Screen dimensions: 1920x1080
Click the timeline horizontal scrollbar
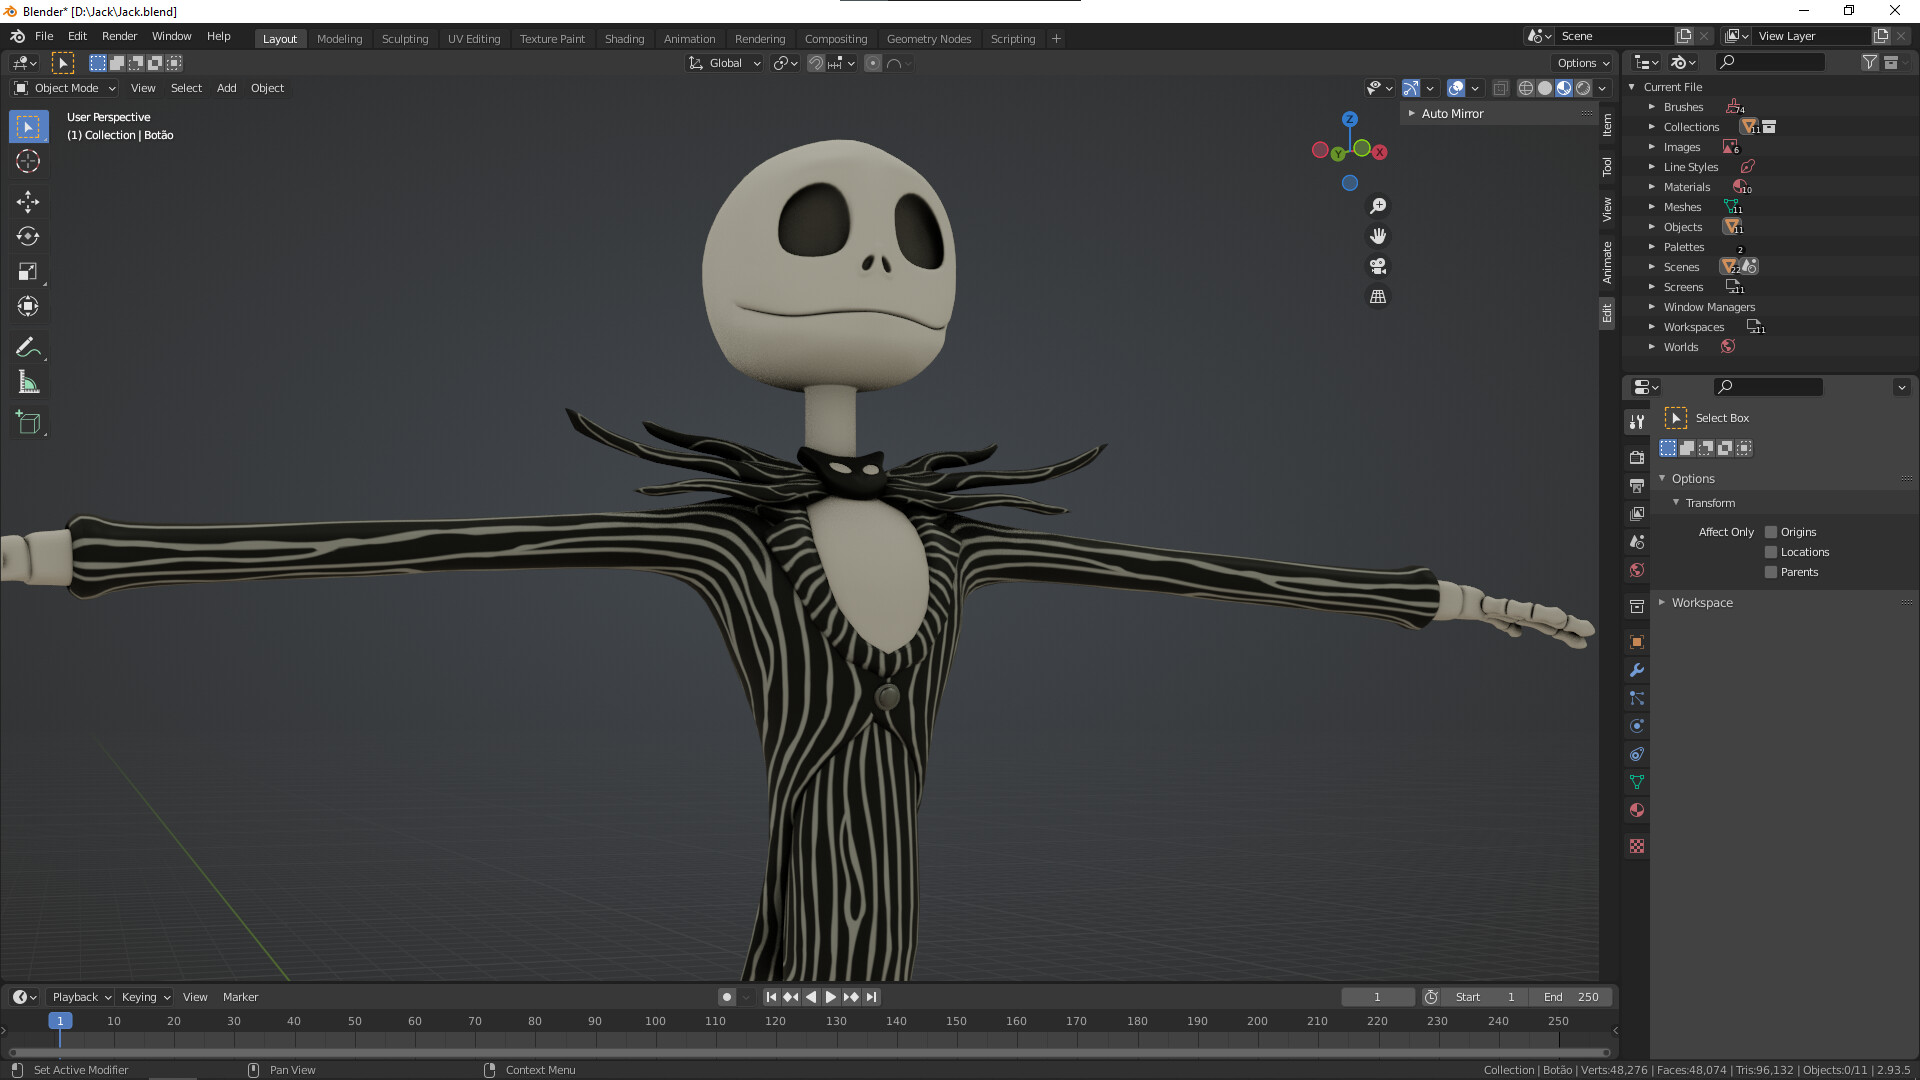(x=808, y=1052)
